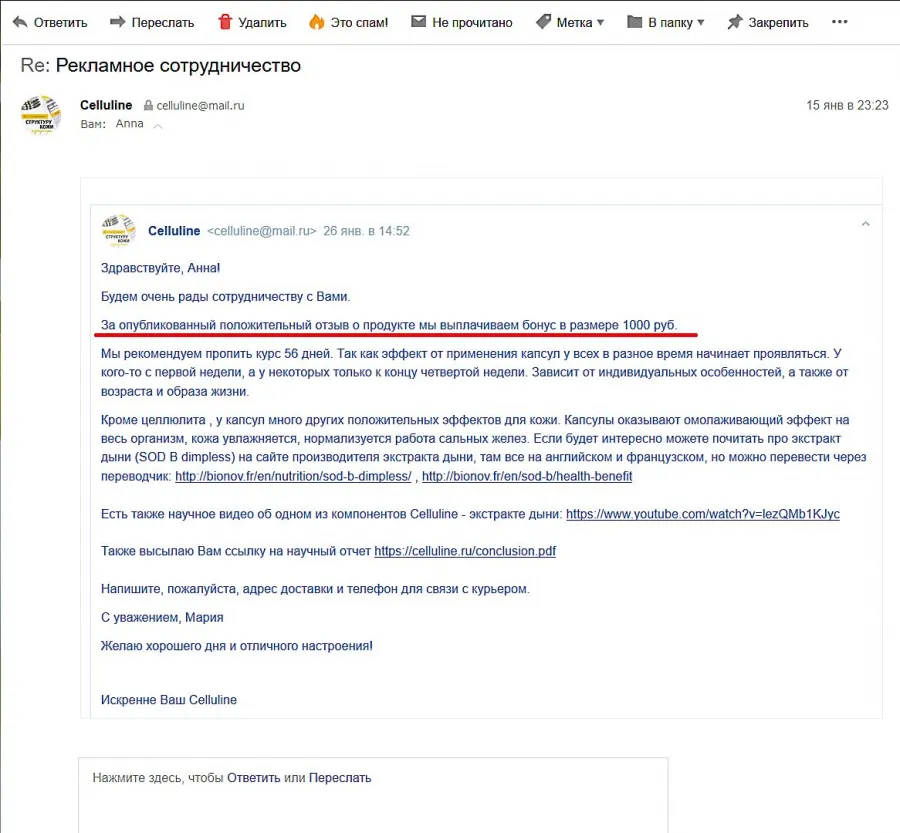Screen dimensions: 900x833
Task: Expand recipient details chevron next to Anna
Action: (158, 126)
